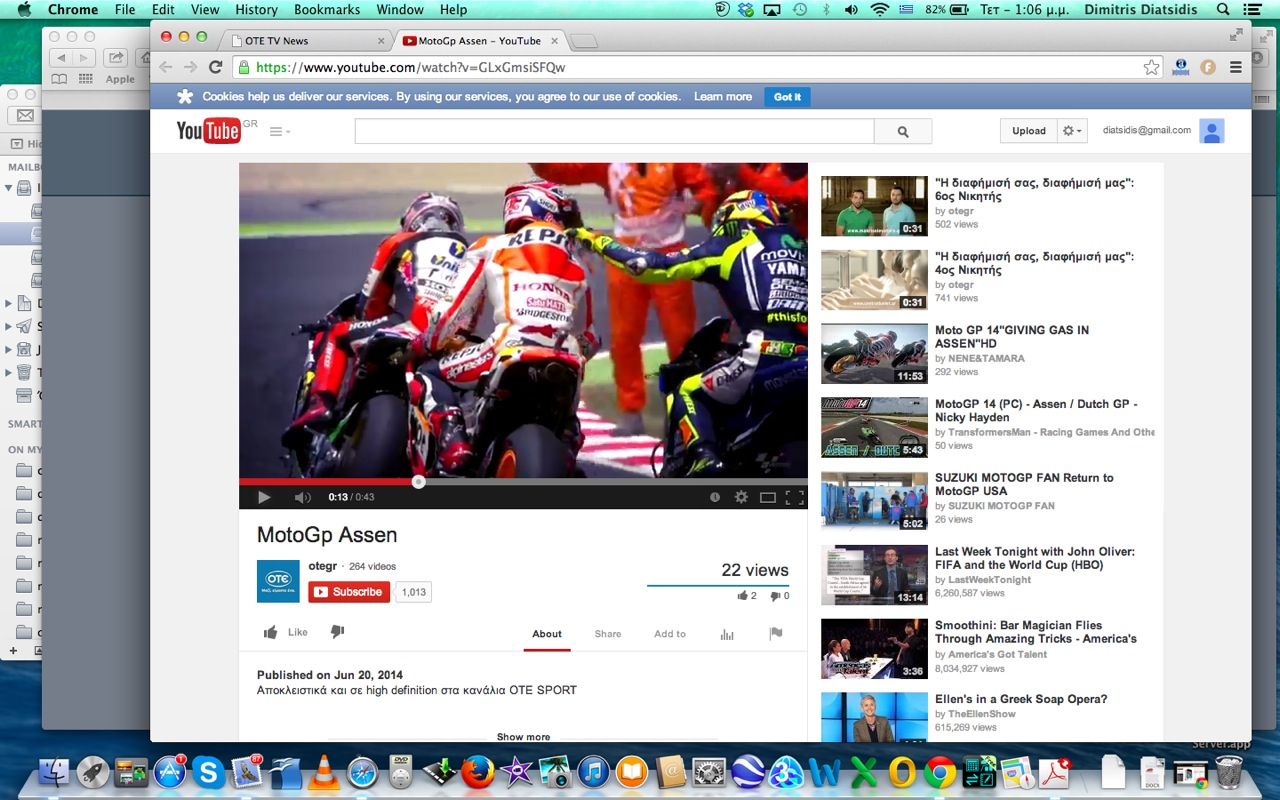Open the video player settings gear

741,497
